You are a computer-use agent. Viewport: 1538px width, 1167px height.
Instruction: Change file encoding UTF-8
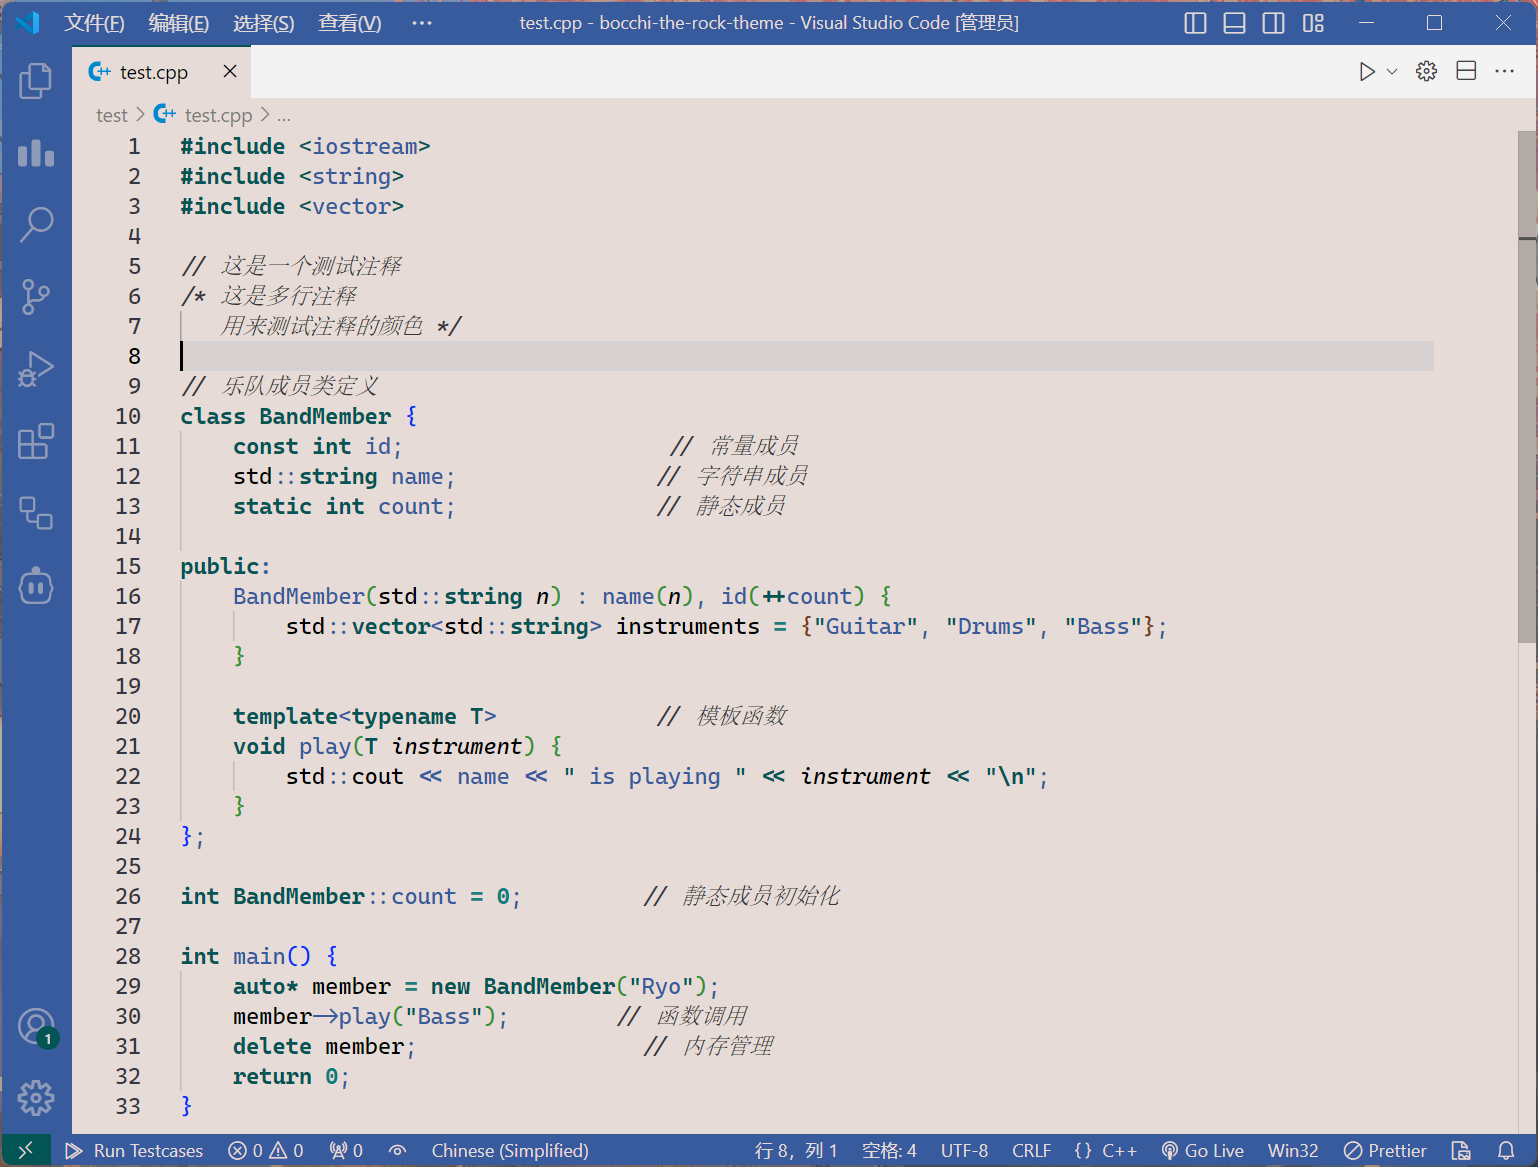pyautogui.click(x=964, y=1151)
